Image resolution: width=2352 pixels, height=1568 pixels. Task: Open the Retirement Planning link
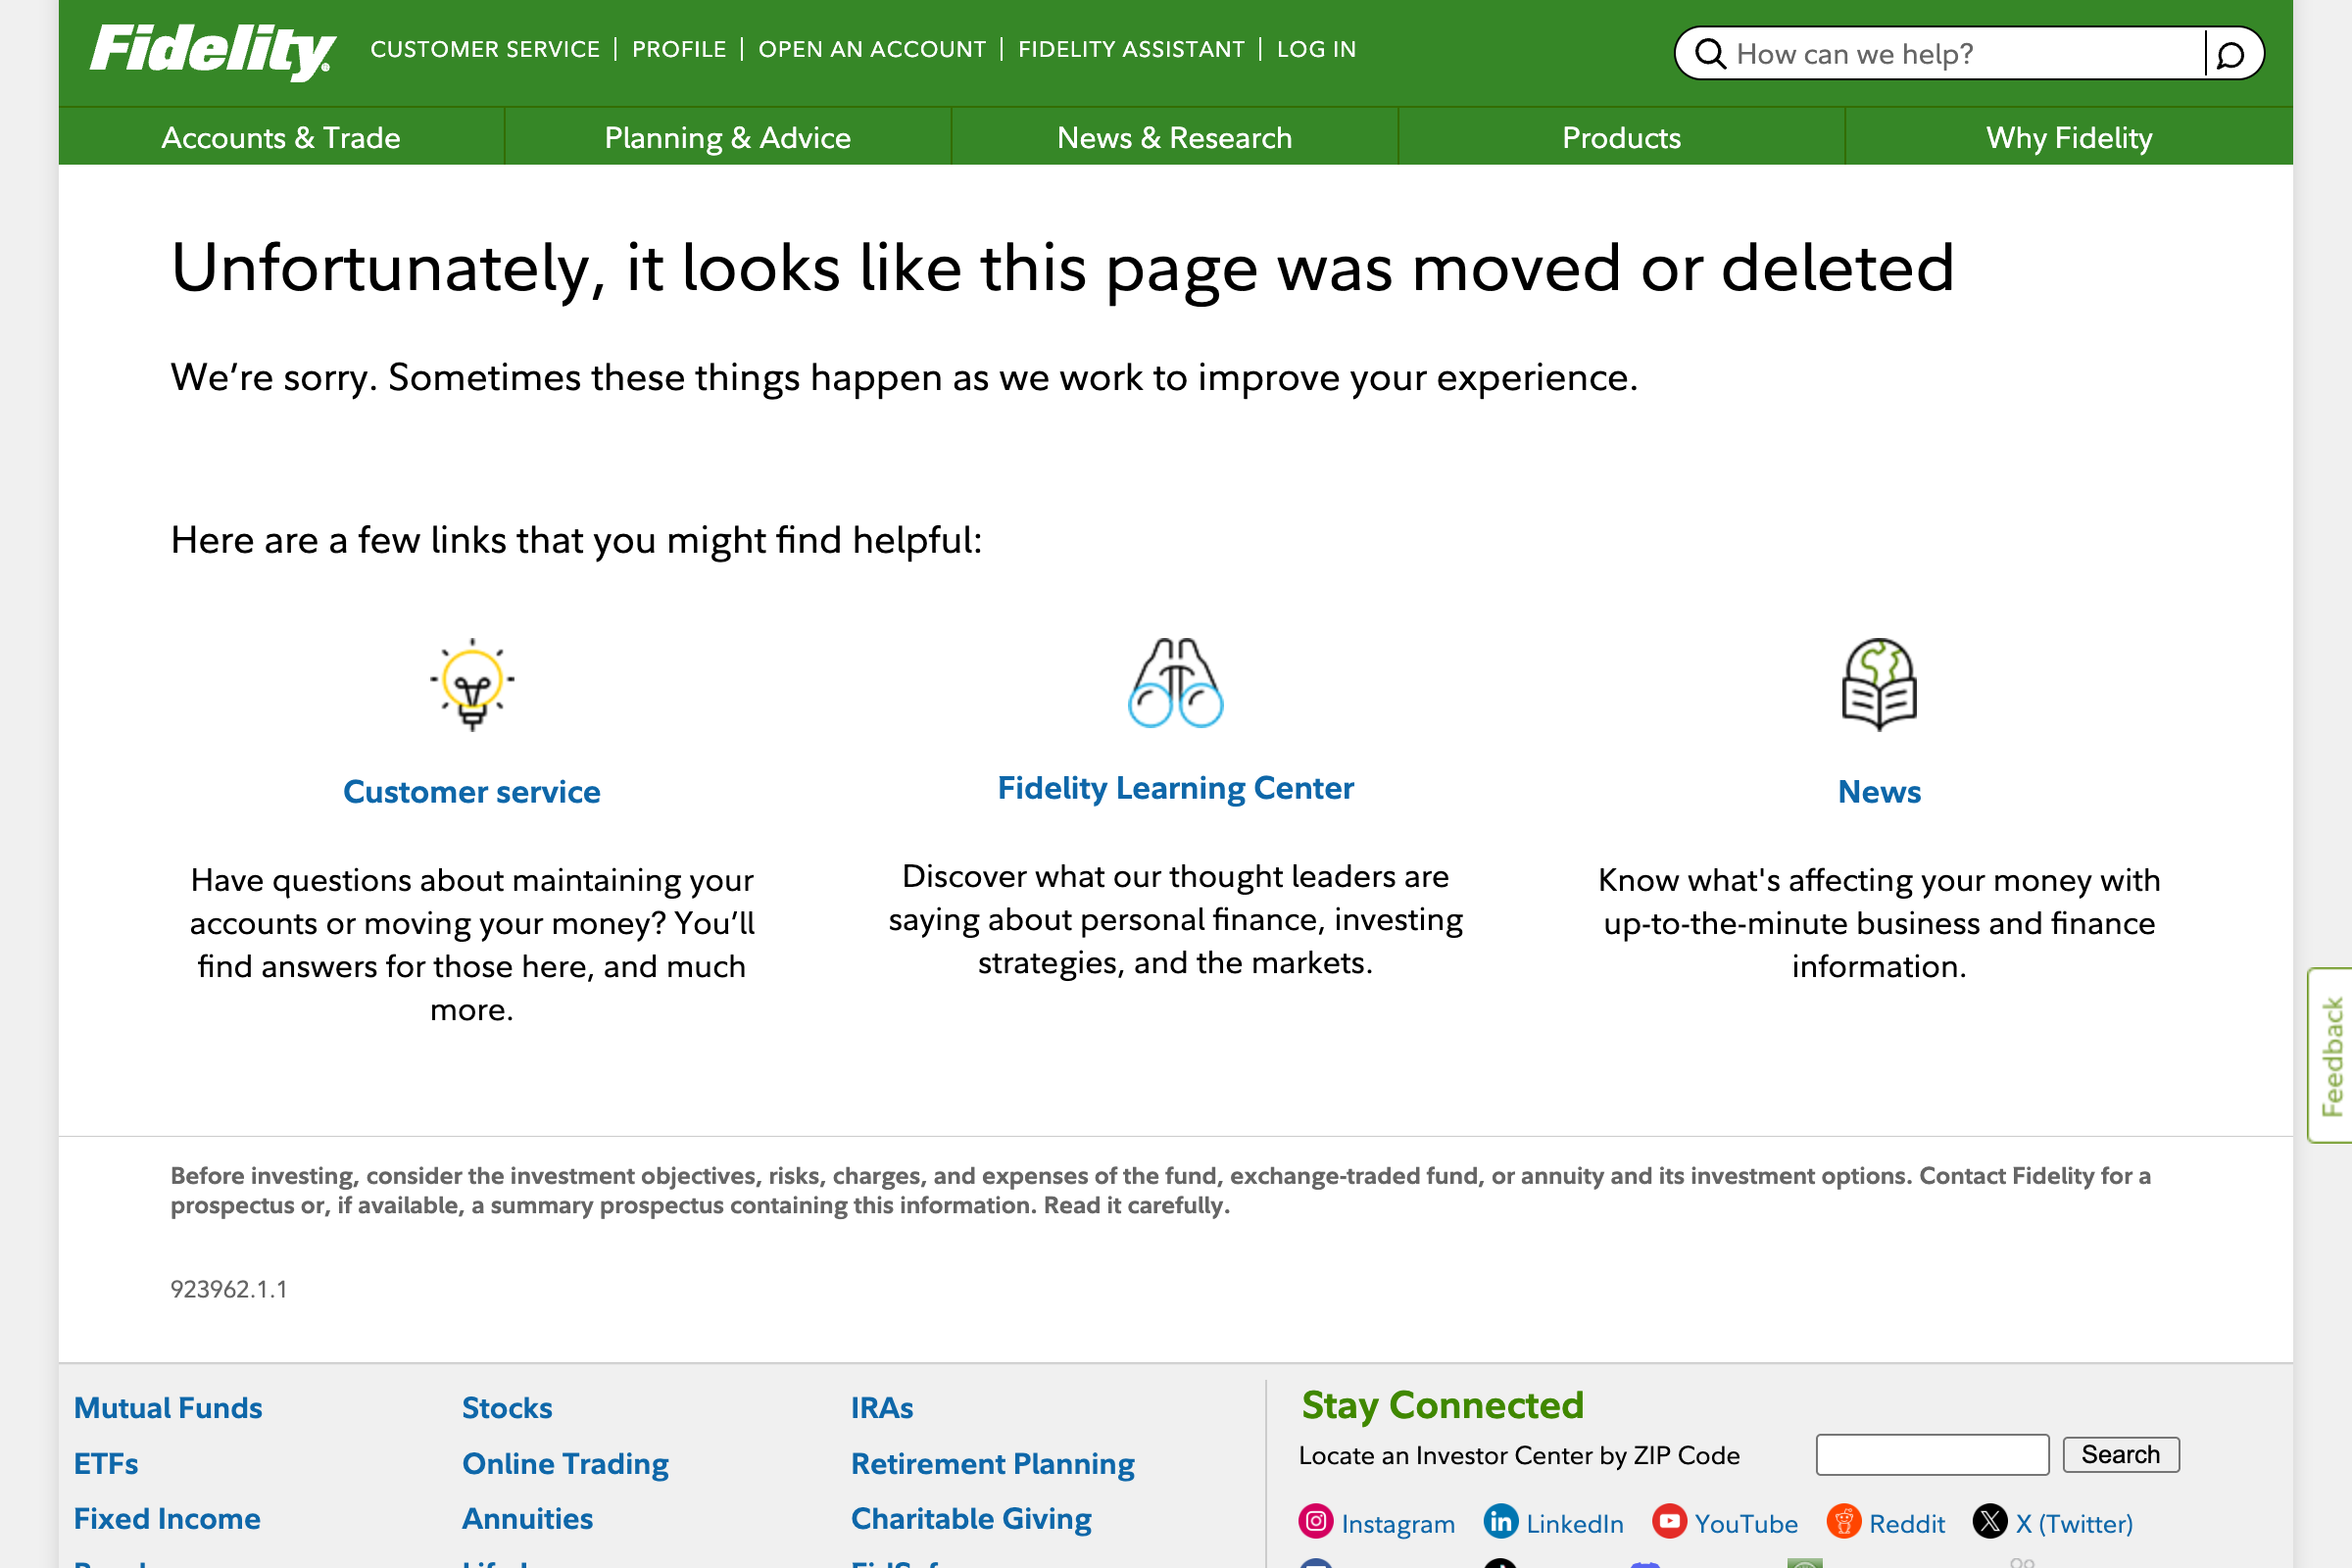pyautogui.click(x=992, y=1463)
